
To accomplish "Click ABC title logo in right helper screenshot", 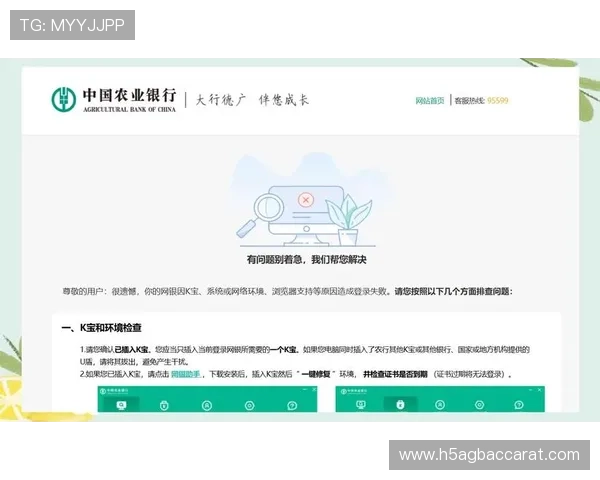I will [354, 391].
